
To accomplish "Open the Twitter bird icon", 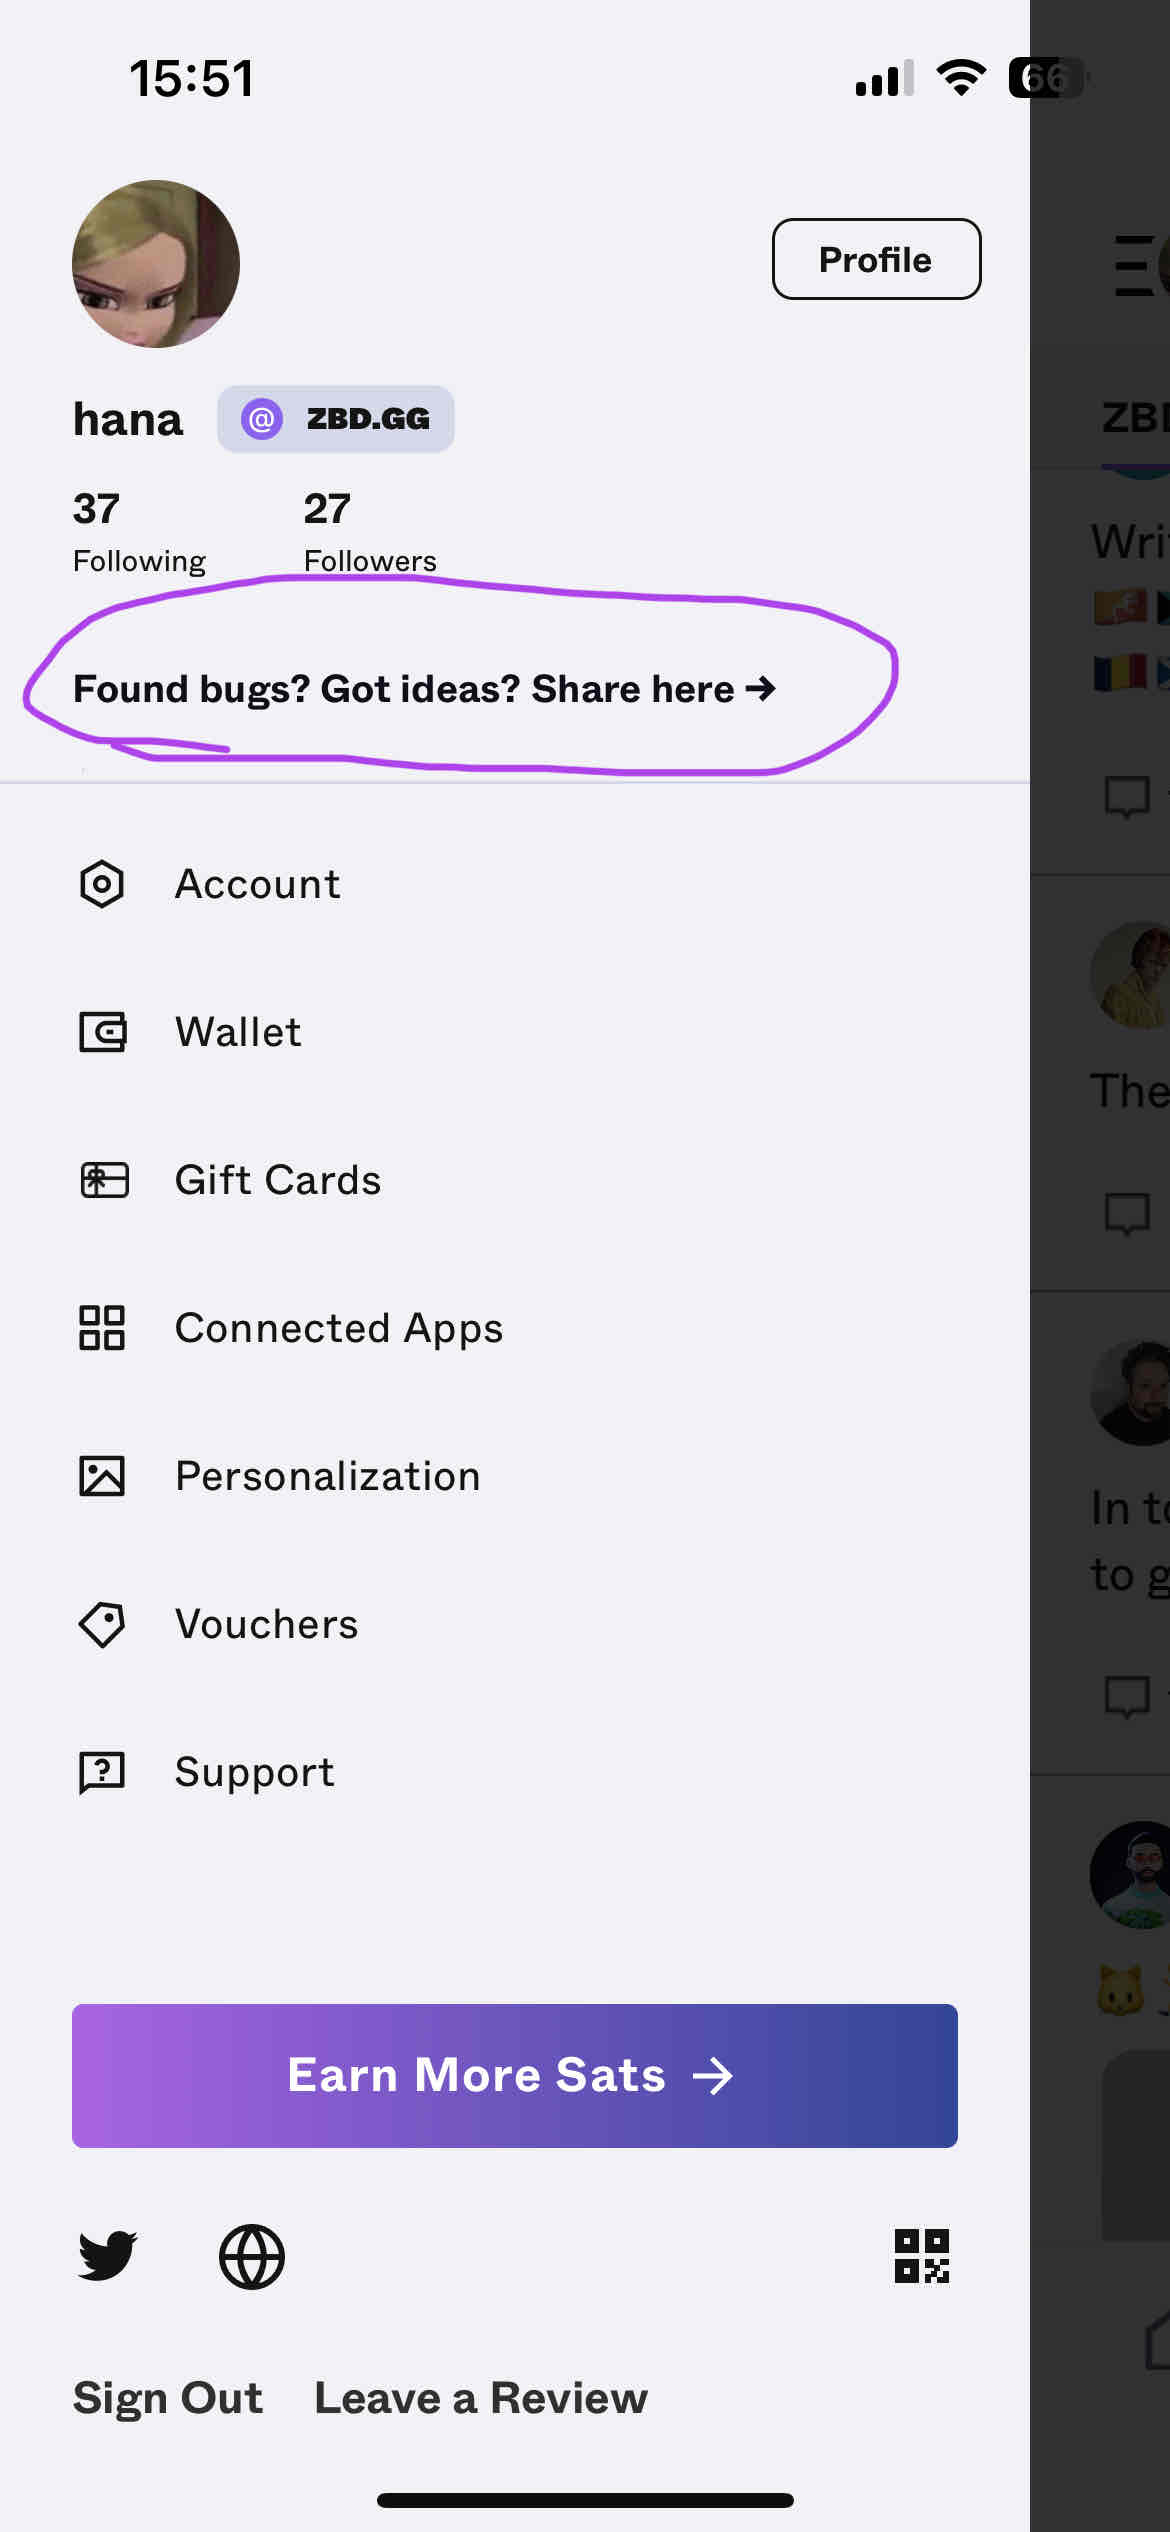I will point(107,2256).
